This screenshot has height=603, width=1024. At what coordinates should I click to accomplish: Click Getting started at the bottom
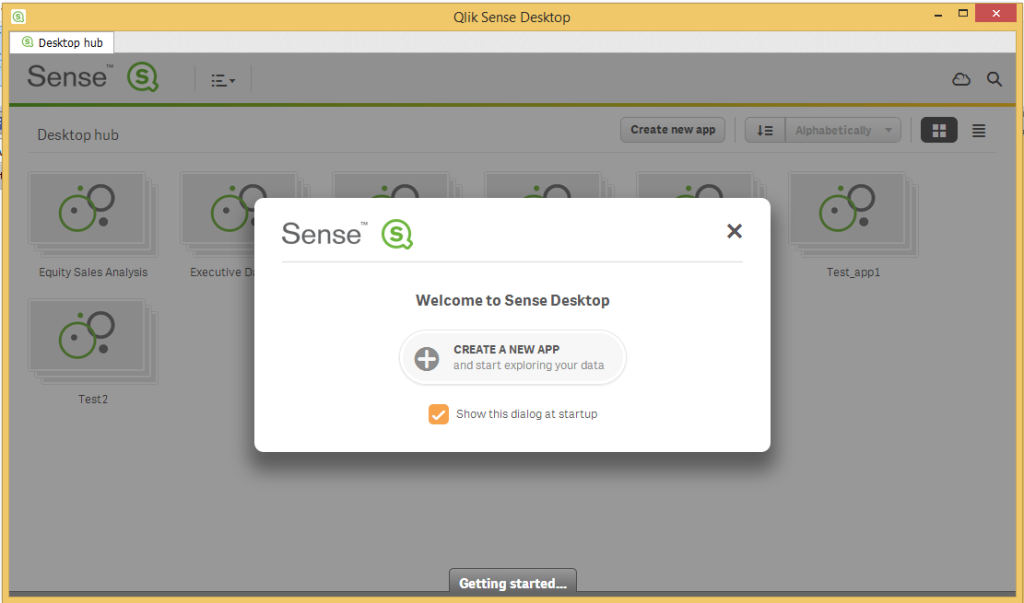tap(512, 583)
